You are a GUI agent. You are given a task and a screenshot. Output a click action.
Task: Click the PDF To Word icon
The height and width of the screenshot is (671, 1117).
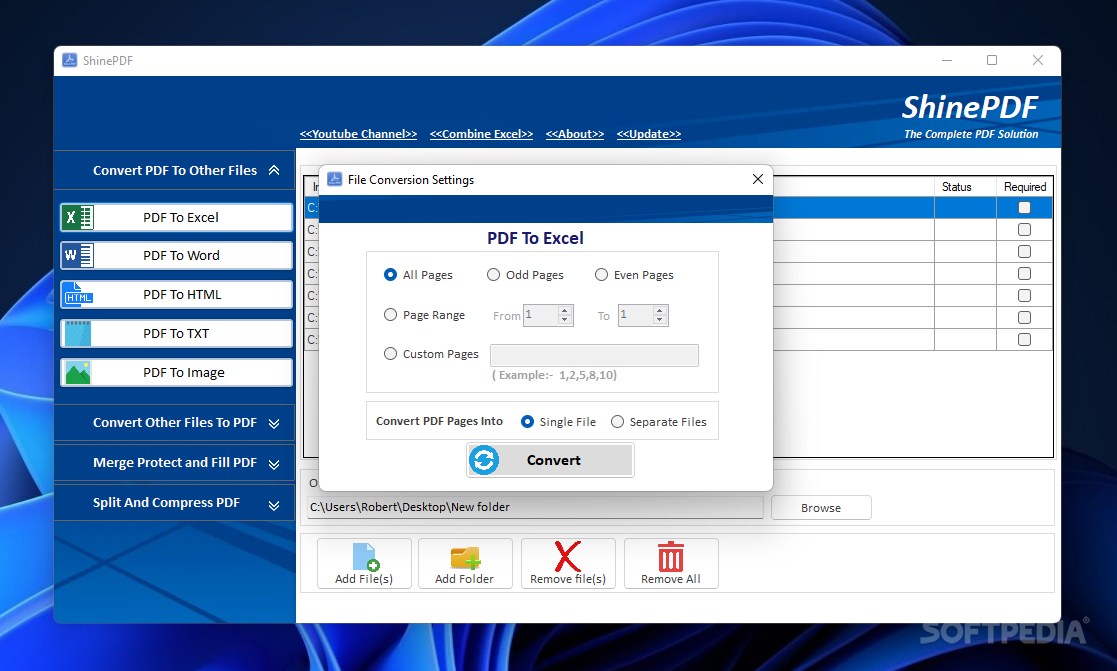coord(78,256)
